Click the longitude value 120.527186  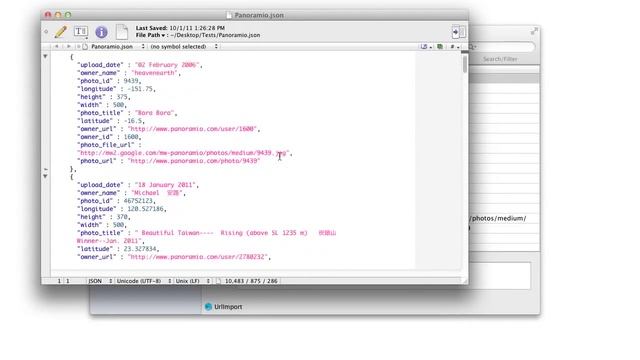(145, 209)
